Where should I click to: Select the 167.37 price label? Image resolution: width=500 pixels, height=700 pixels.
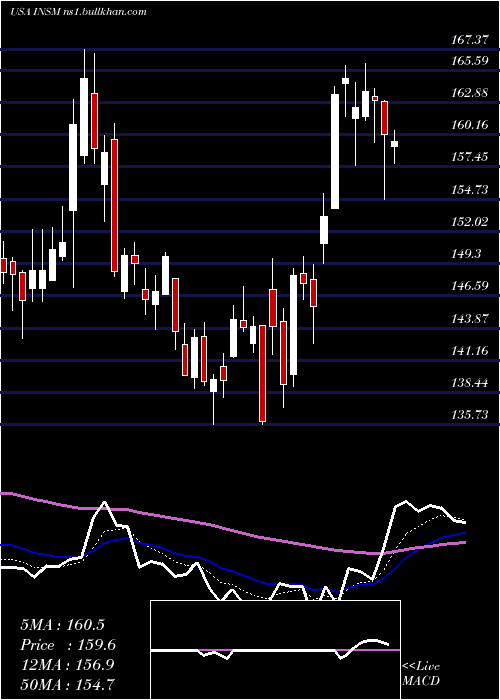coord(469,40)
